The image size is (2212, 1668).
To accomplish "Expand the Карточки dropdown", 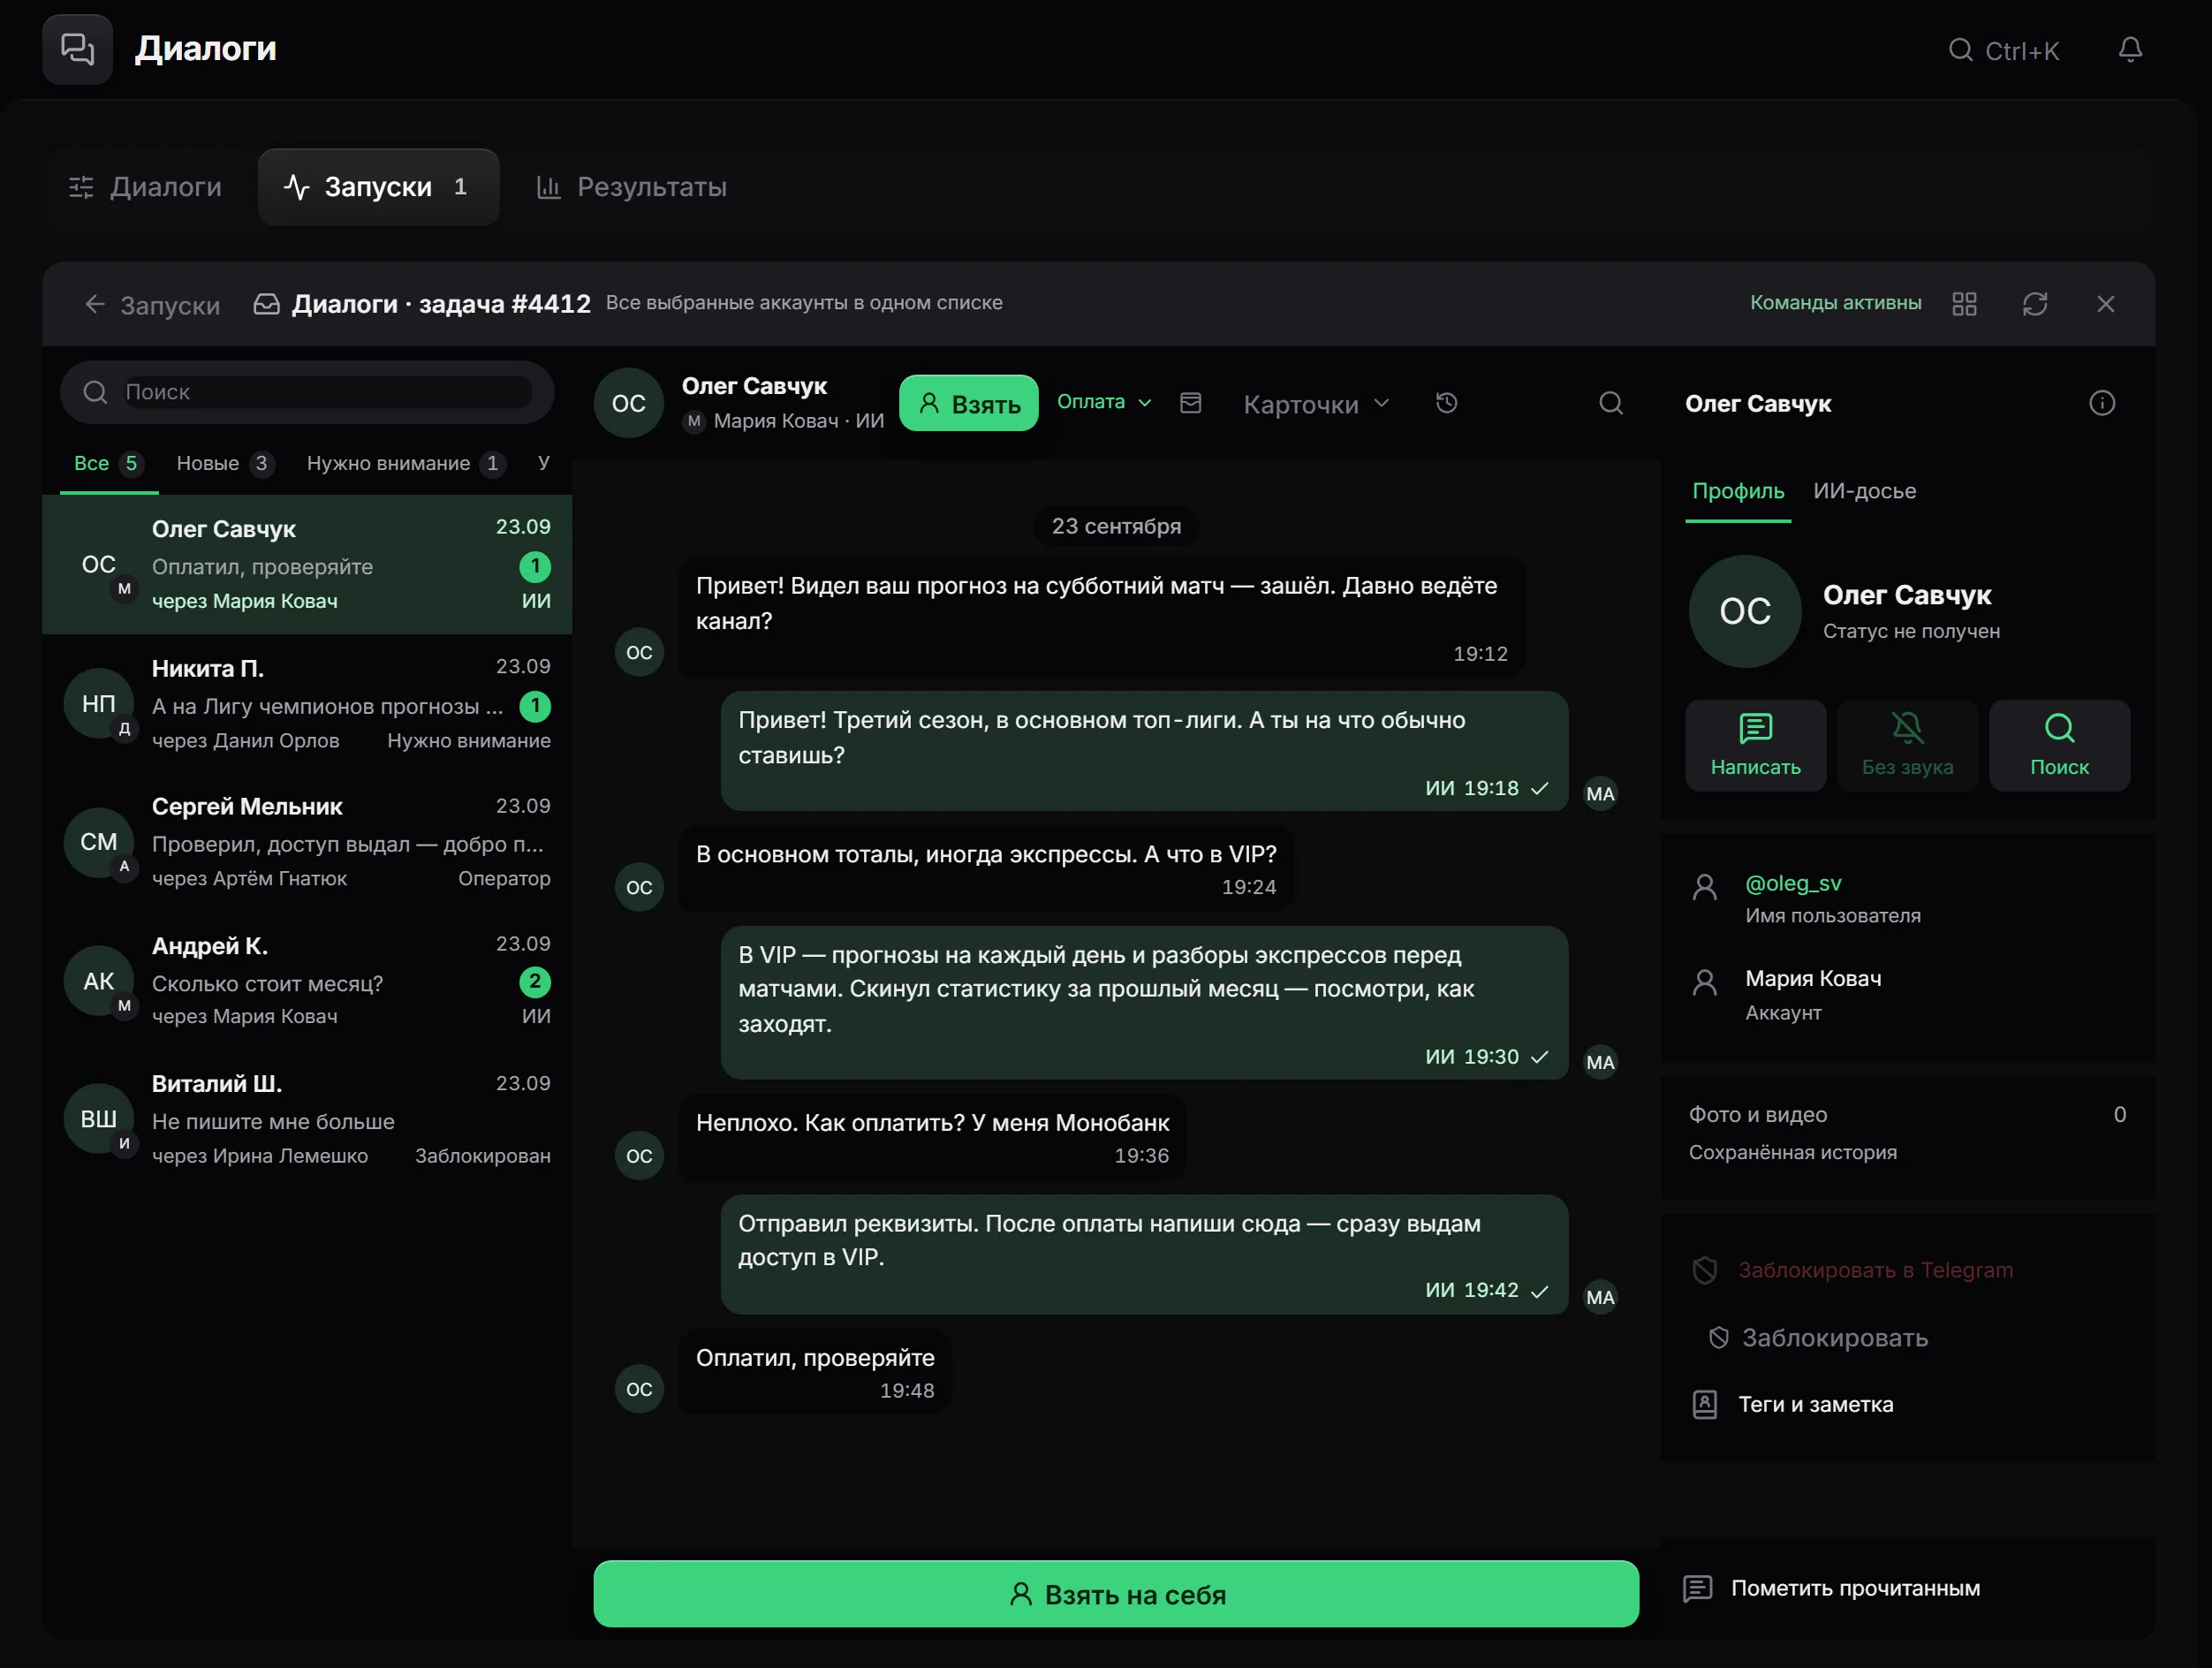I will click(1316, 404).
